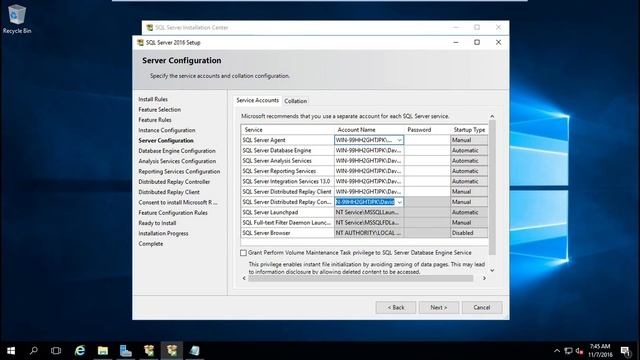Click Reporting Services password field
This screenshot has height=360, width=640.
pos(427,171)
